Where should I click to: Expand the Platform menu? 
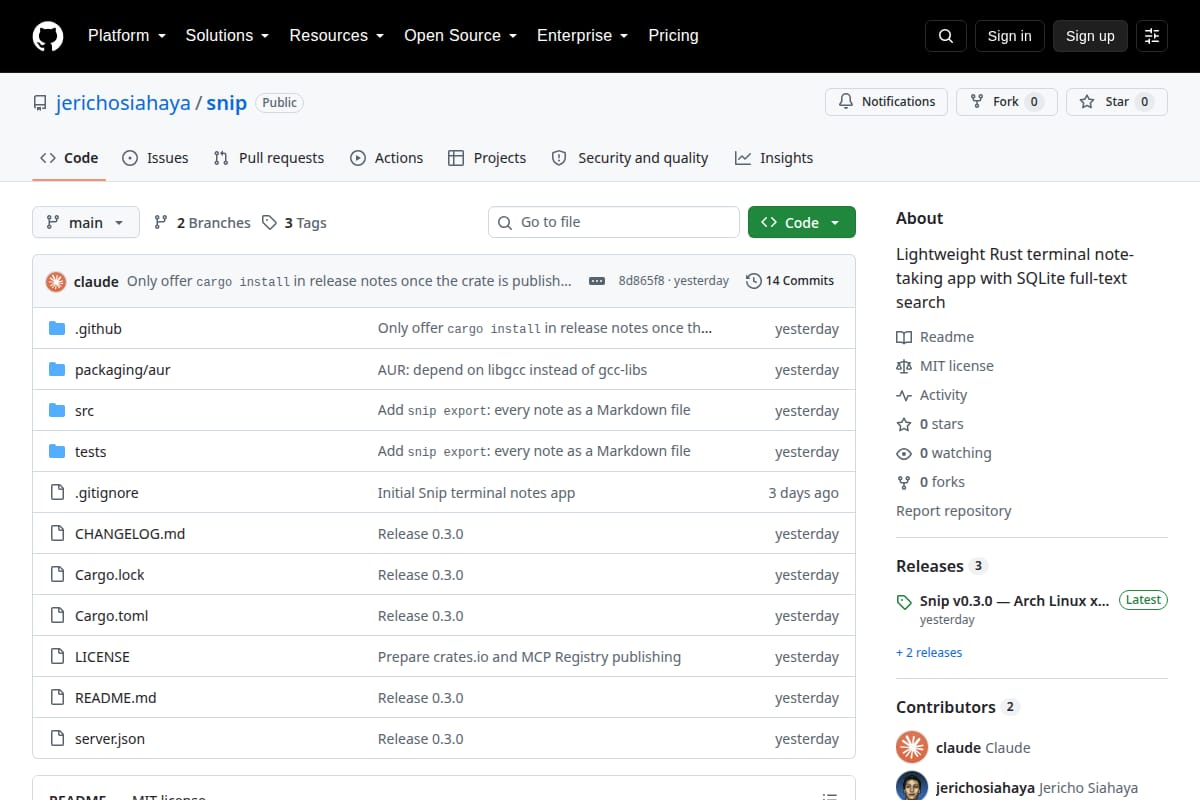(127, 36)
